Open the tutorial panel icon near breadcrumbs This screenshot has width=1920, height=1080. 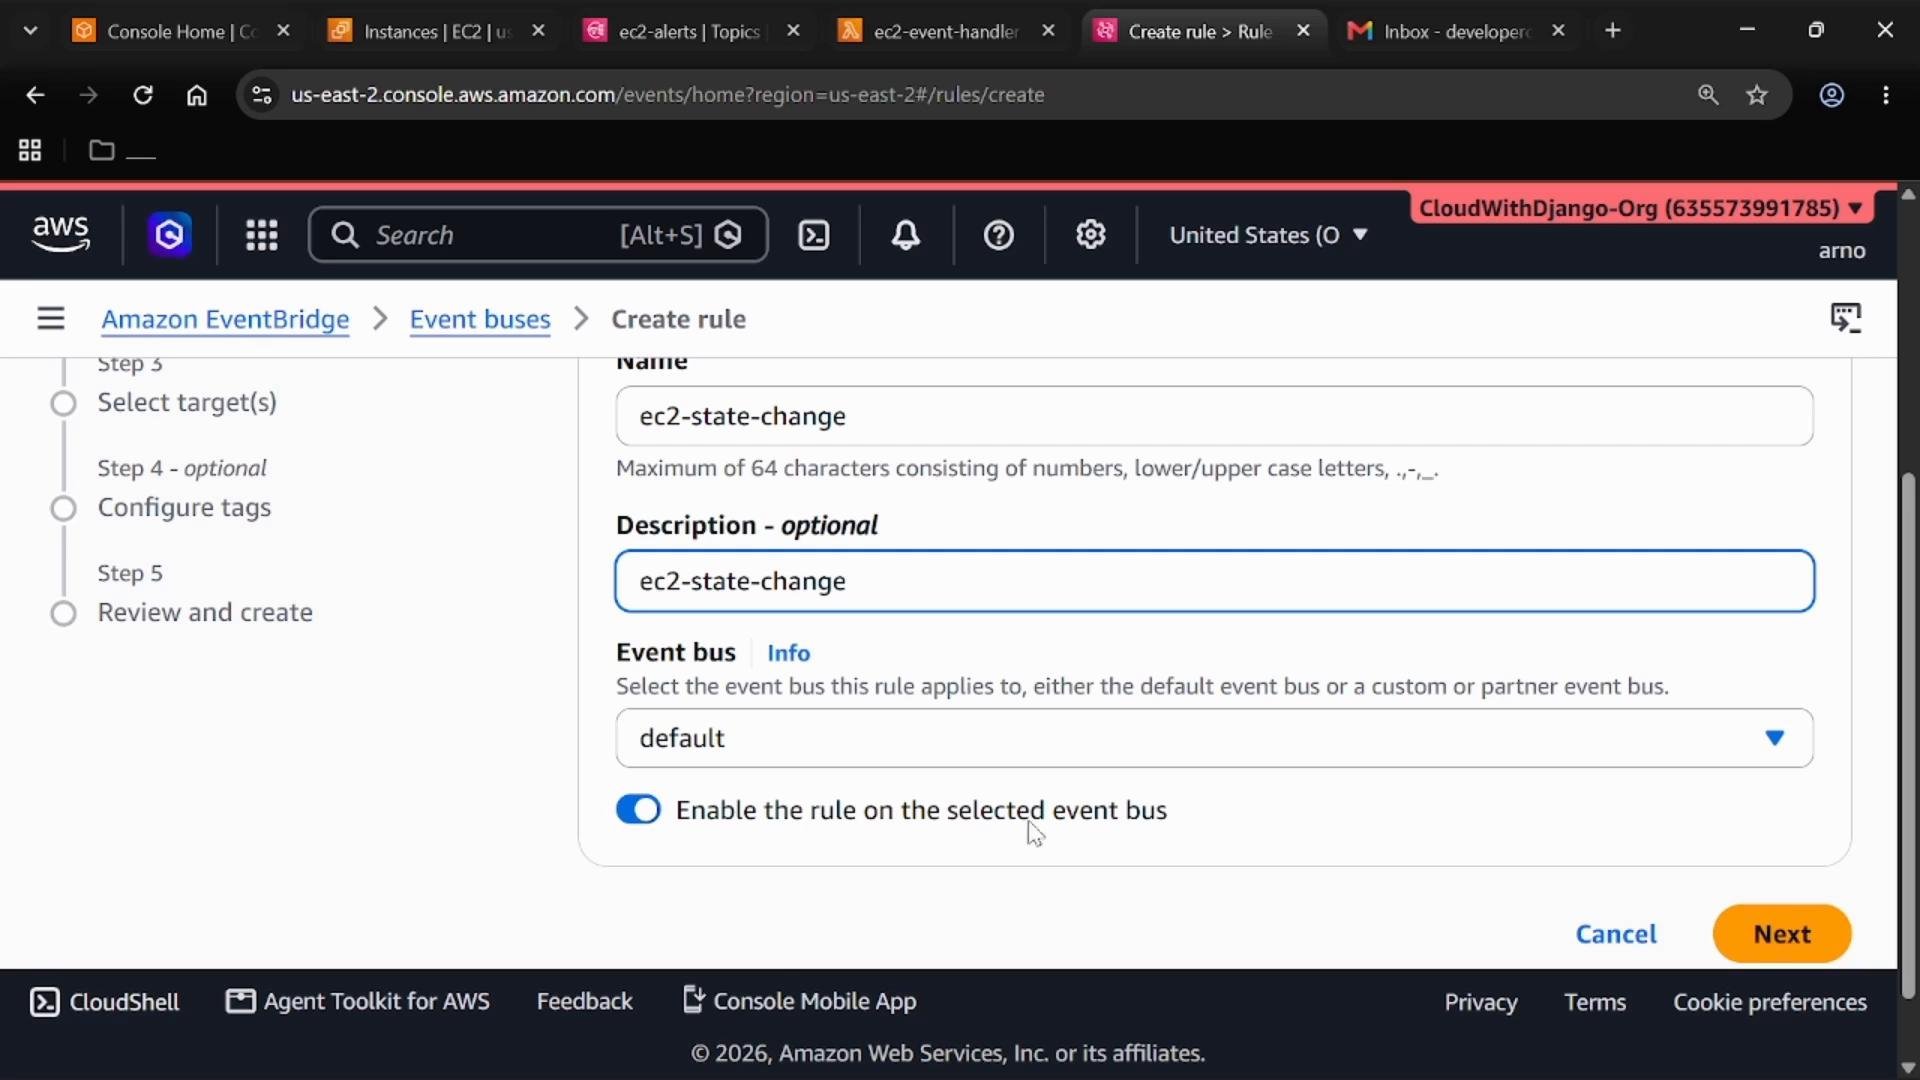[1846, 318]
